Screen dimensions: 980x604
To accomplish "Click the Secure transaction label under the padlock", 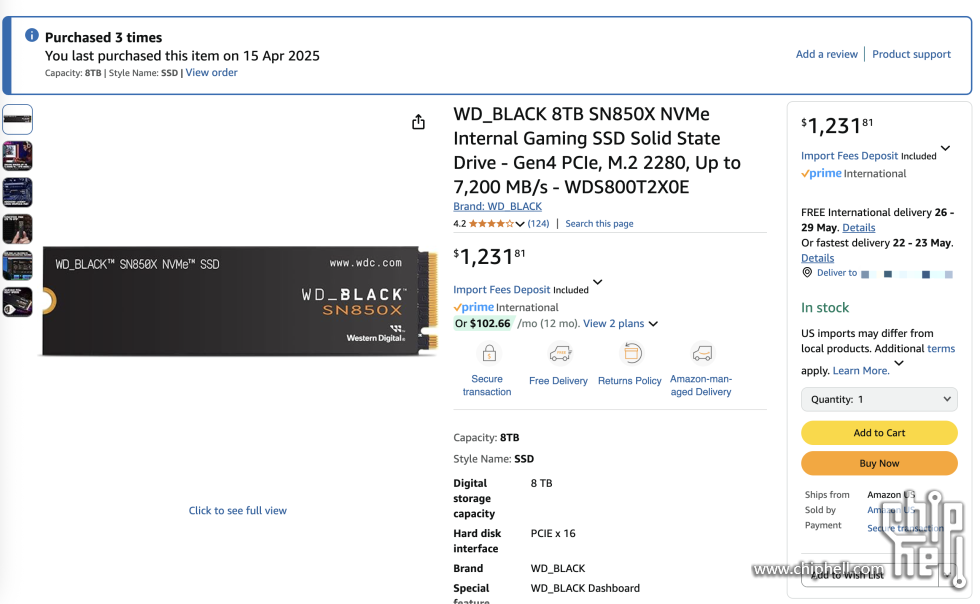I will click(x=487, y=385).
